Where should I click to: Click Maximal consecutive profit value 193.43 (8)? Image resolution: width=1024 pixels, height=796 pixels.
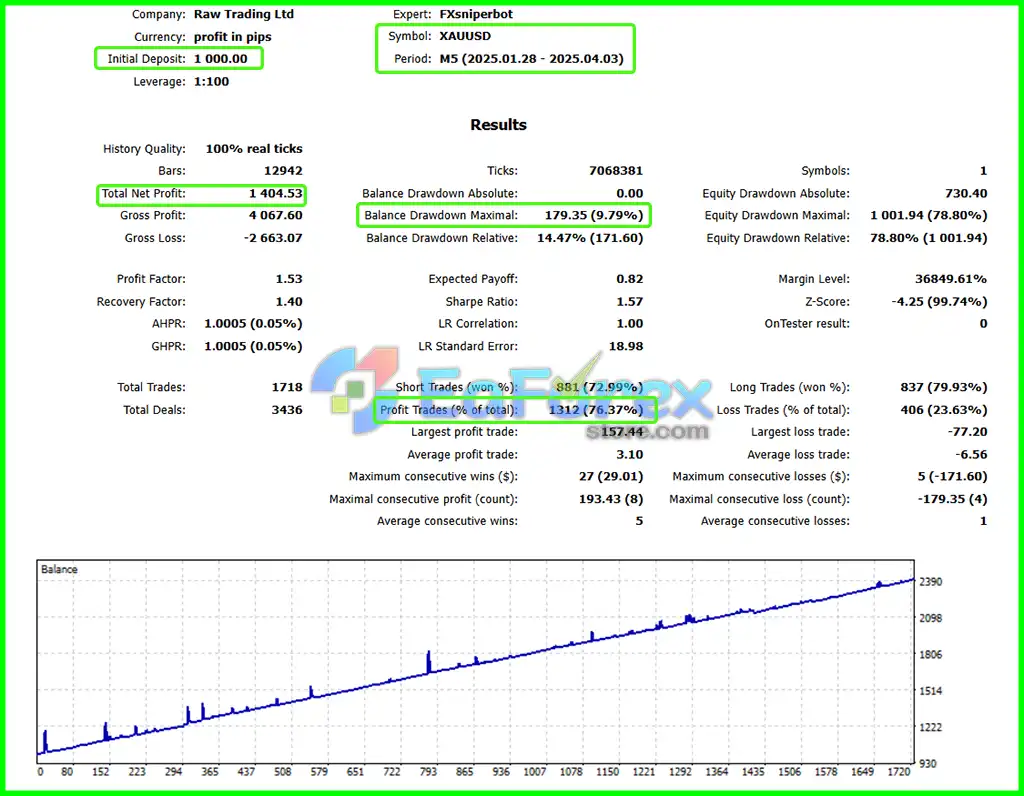[x=611, y=500]
